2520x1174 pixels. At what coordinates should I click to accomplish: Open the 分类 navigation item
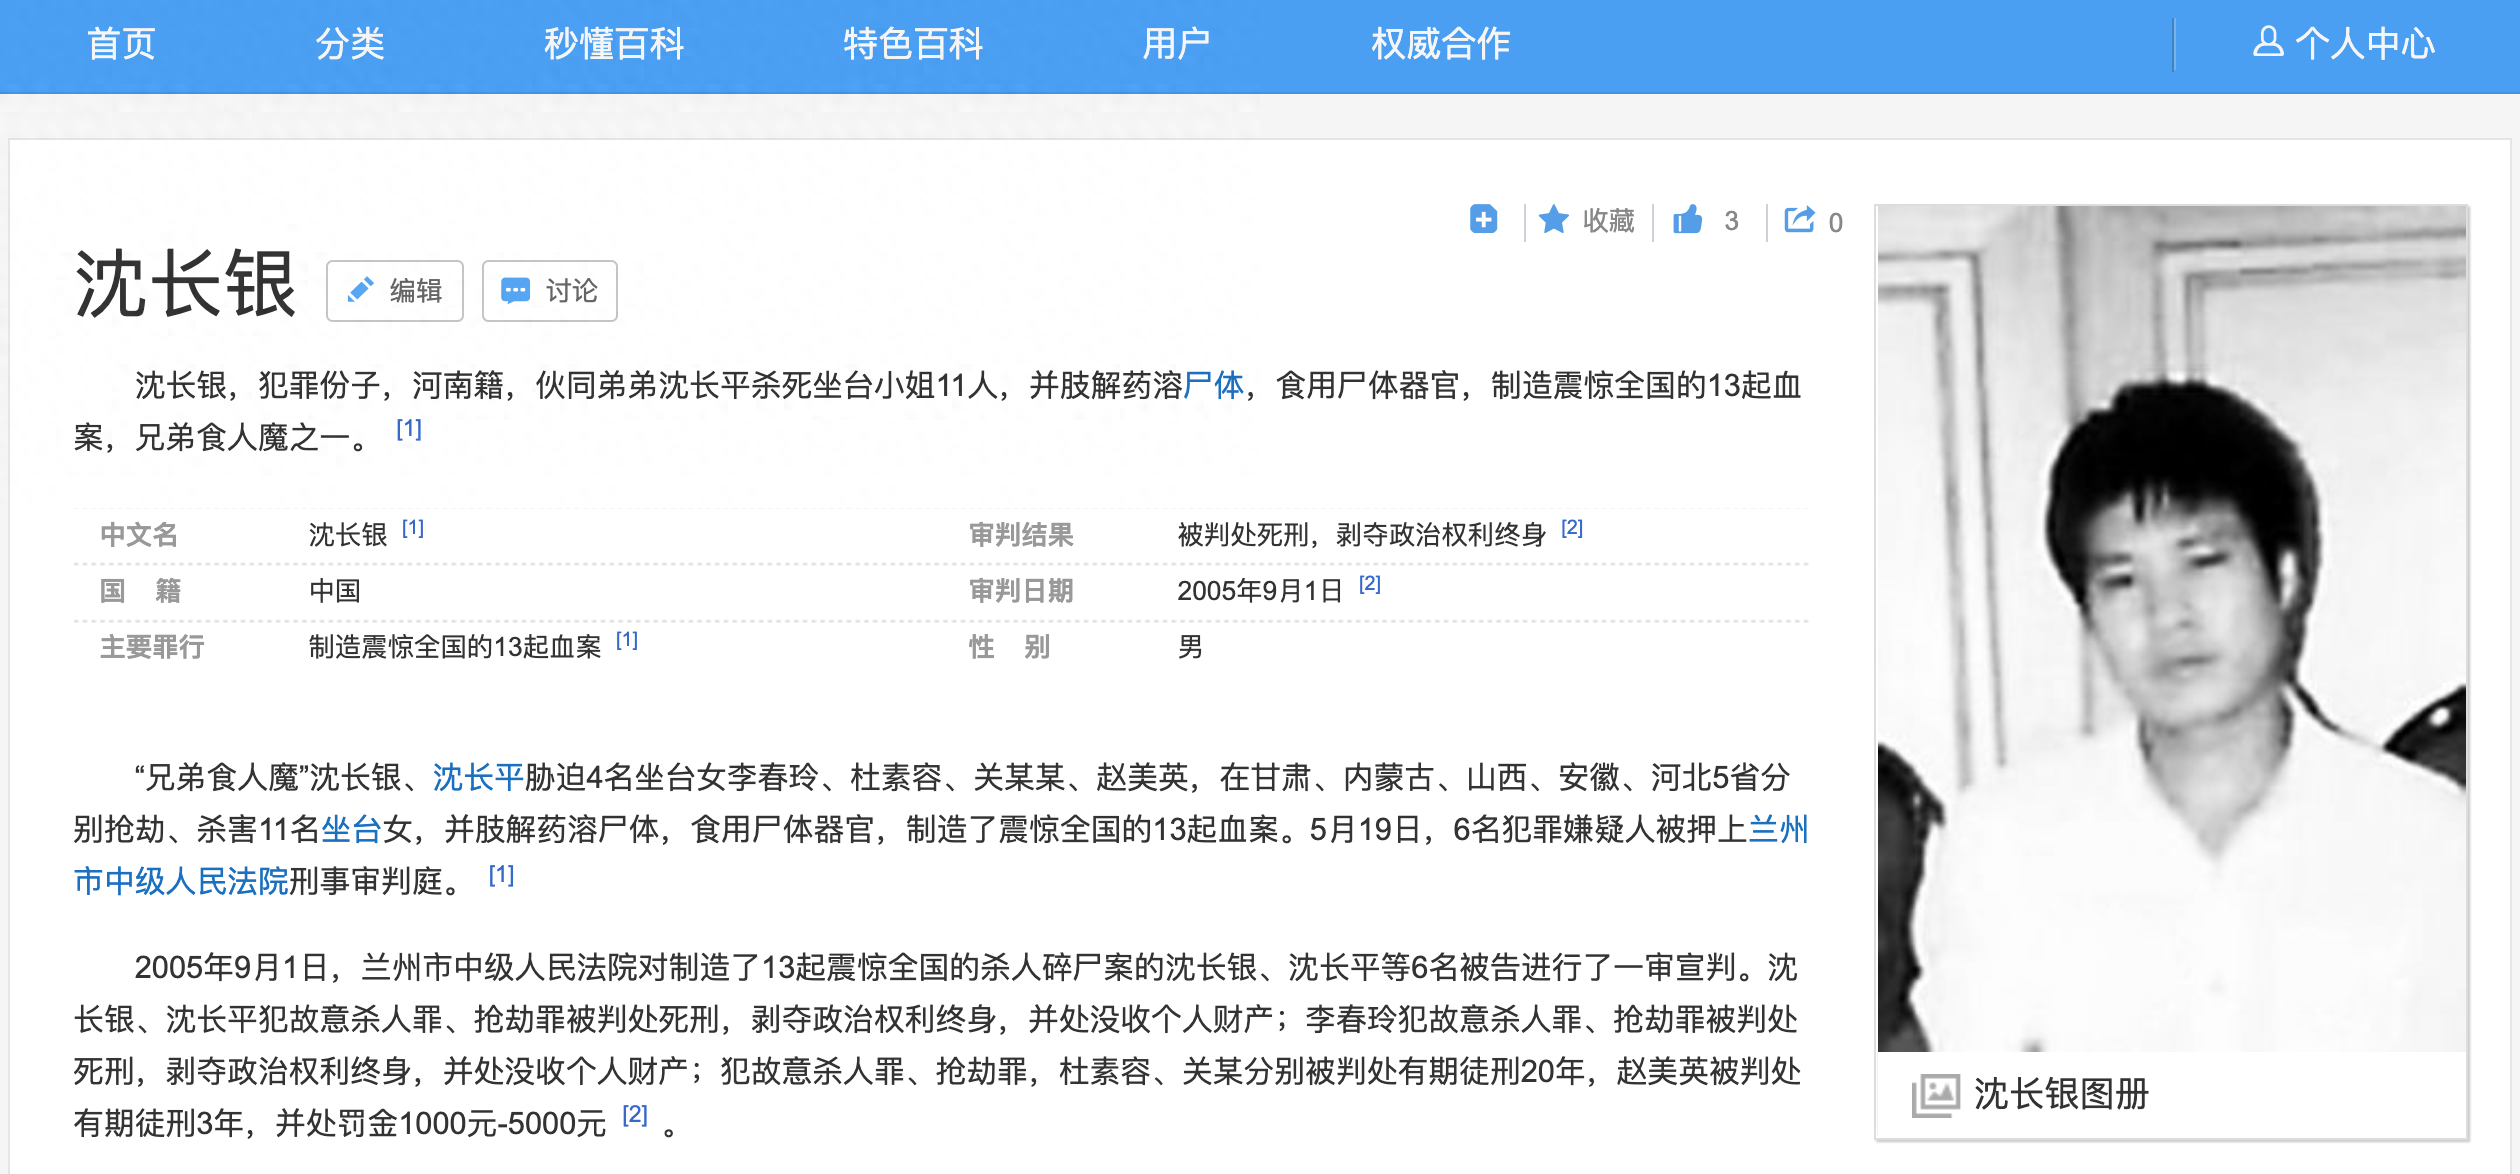[x=350, y=43]
